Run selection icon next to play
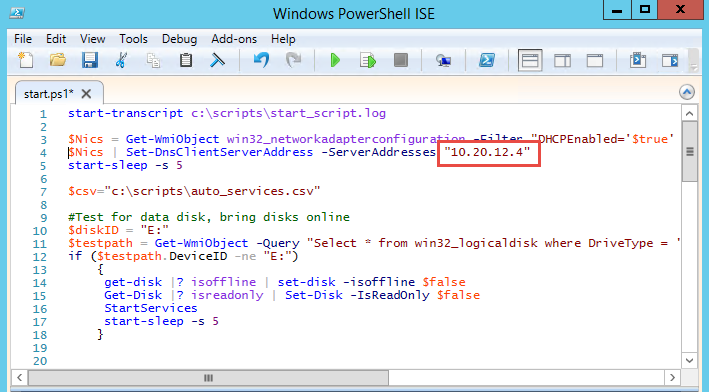This screenshot has height=392, width=709. click(368, 60)
